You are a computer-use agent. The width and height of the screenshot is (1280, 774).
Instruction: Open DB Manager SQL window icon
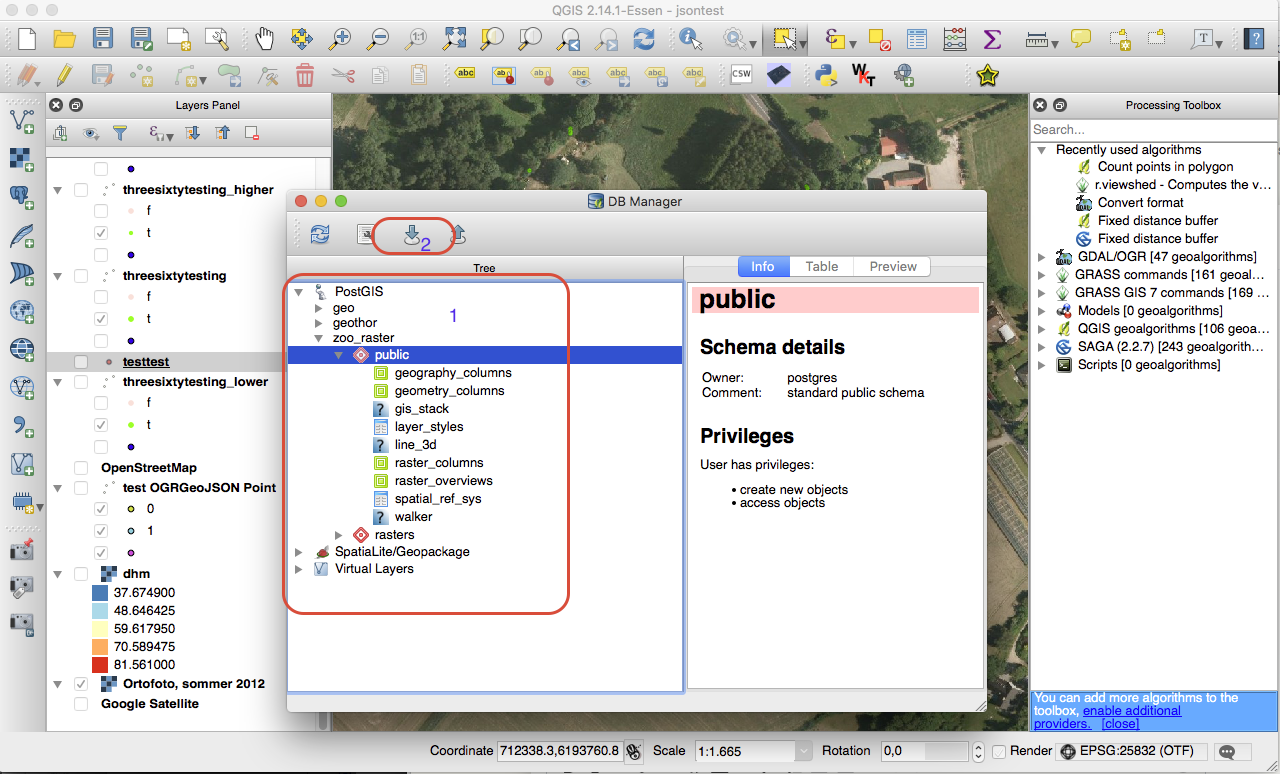tap(366, 234)
